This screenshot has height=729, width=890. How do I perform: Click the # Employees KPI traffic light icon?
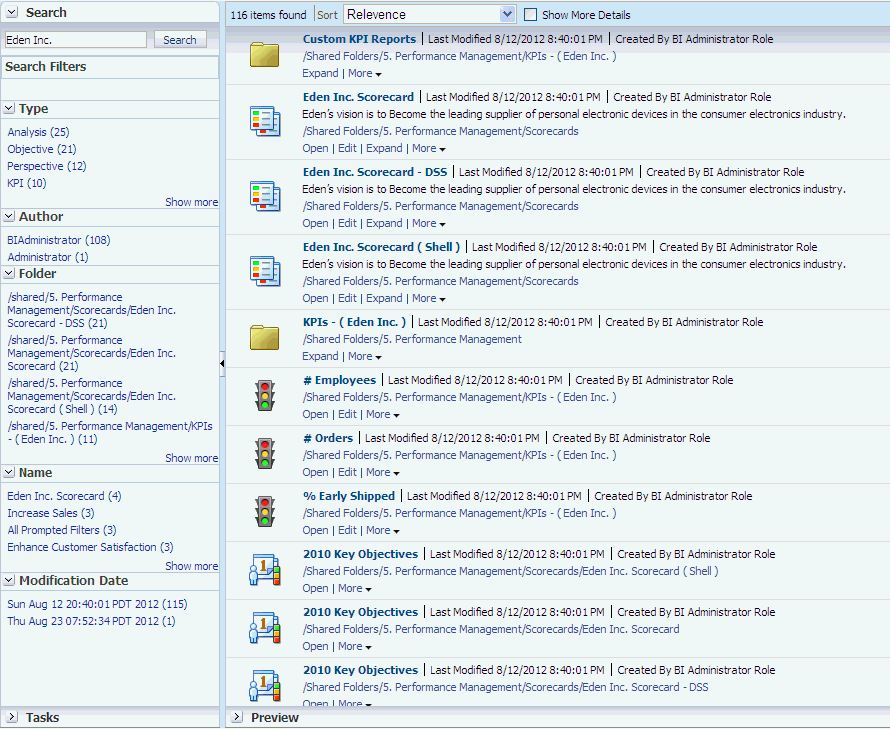coord(264,396)
